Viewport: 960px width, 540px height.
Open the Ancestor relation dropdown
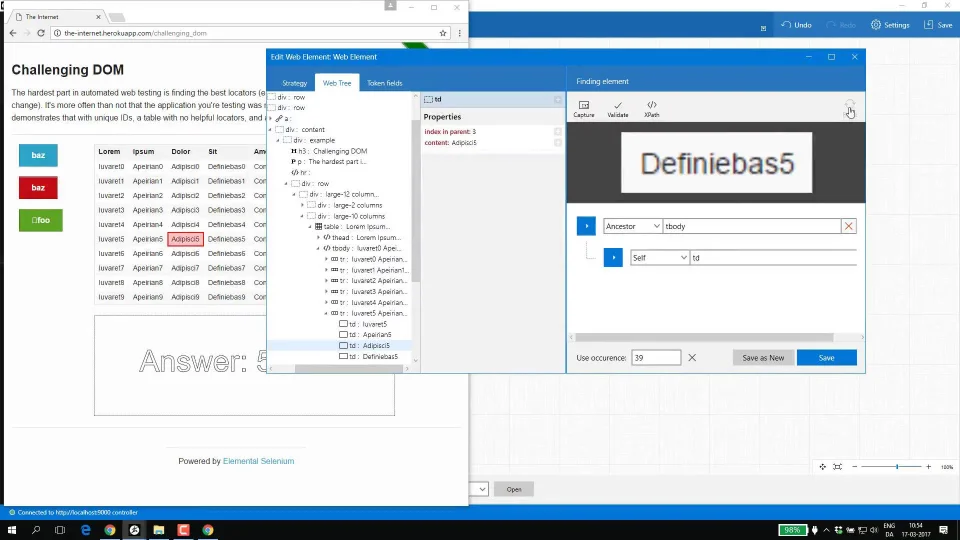(x=632, y=227)
